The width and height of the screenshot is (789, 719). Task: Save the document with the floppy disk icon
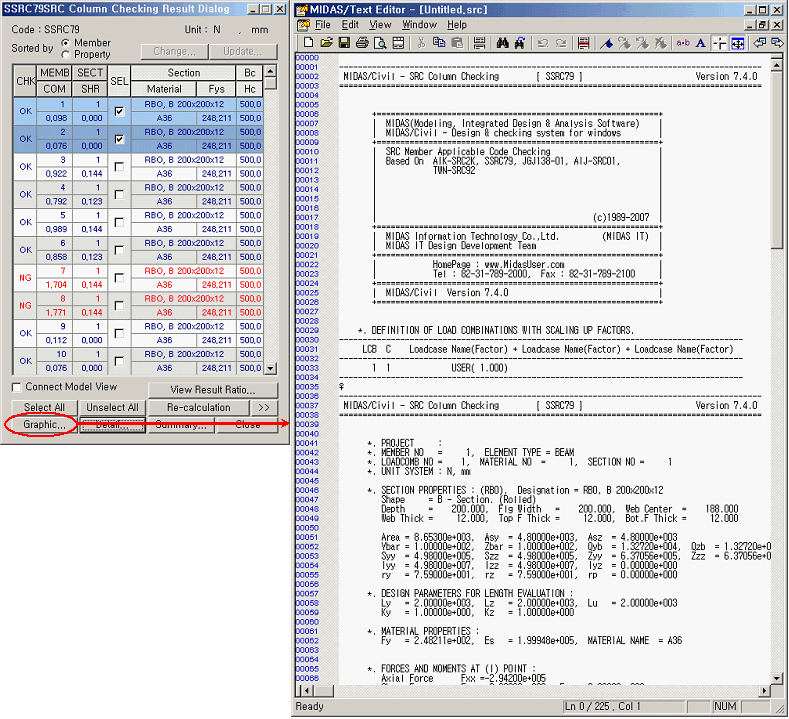(x=344, y=43)
